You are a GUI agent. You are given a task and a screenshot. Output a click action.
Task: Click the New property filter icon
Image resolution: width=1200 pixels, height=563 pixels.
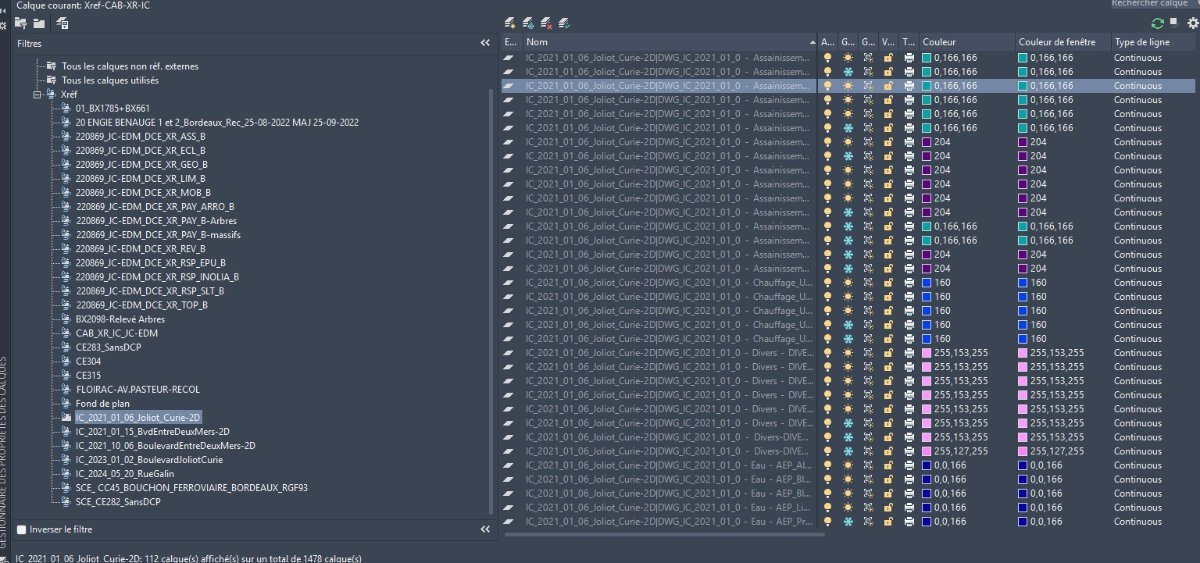tap(20, 22)
